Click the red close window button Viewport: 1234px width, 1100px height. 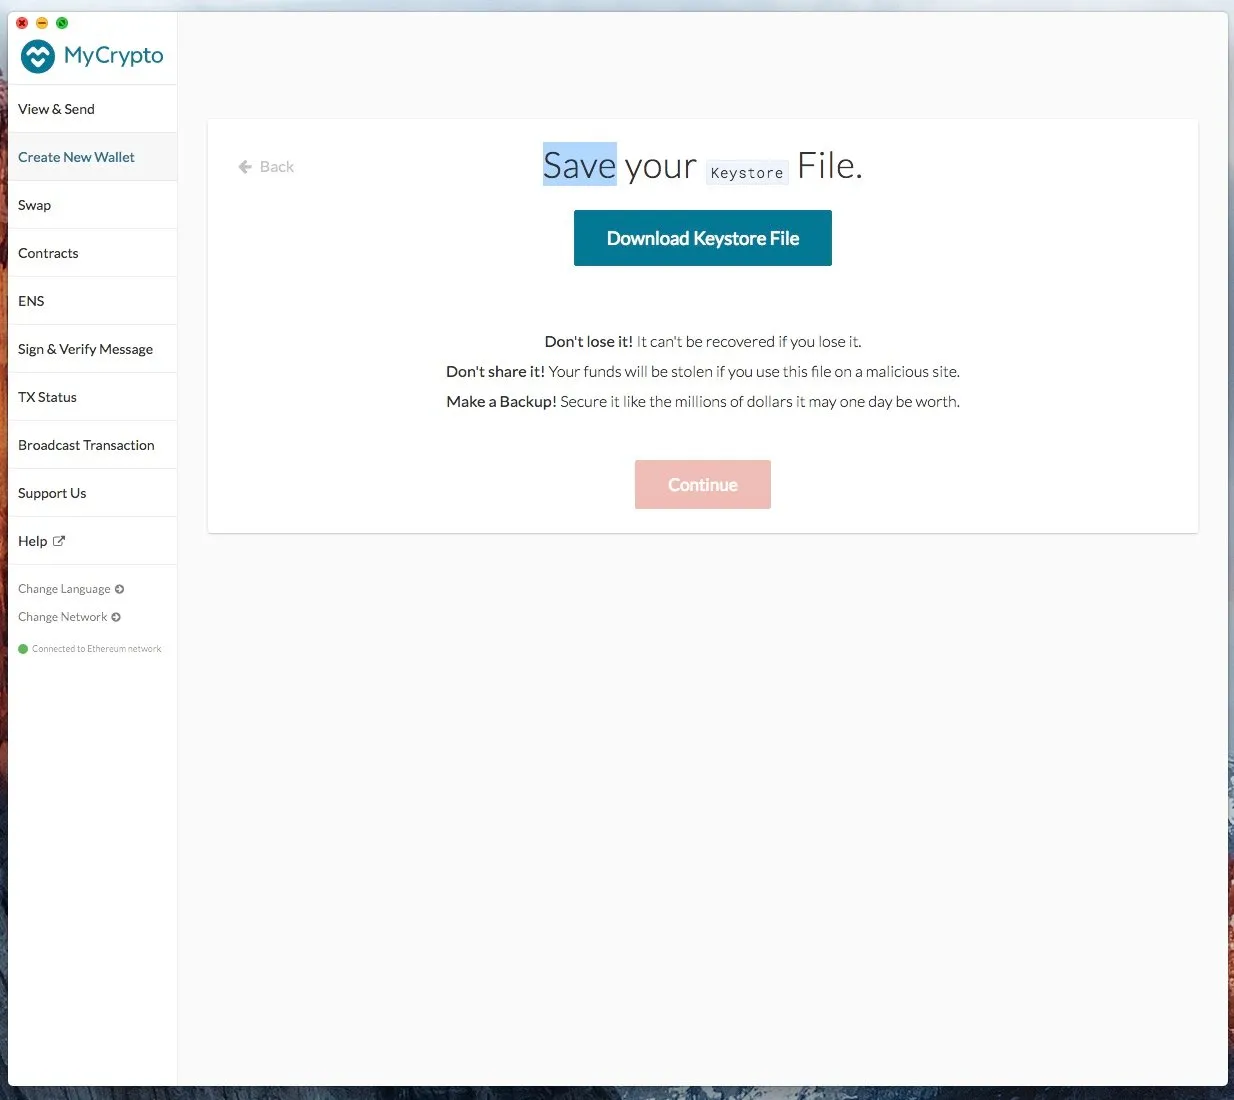pos(22,23)
